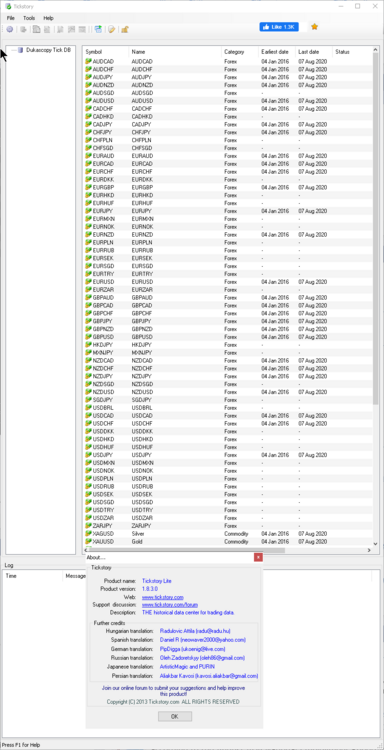Click the icon next to AUDCAD symbol
384x750 pixels.
click(88, 61)
